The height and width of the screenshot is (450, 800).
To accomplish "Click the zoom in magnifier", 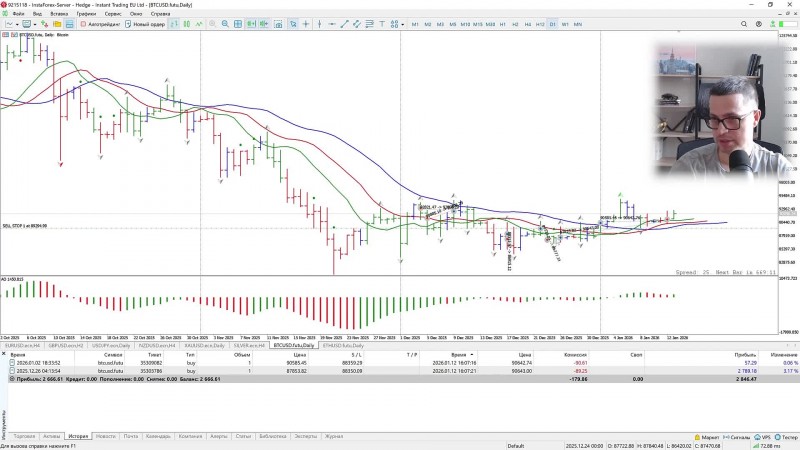I will 212,24.
